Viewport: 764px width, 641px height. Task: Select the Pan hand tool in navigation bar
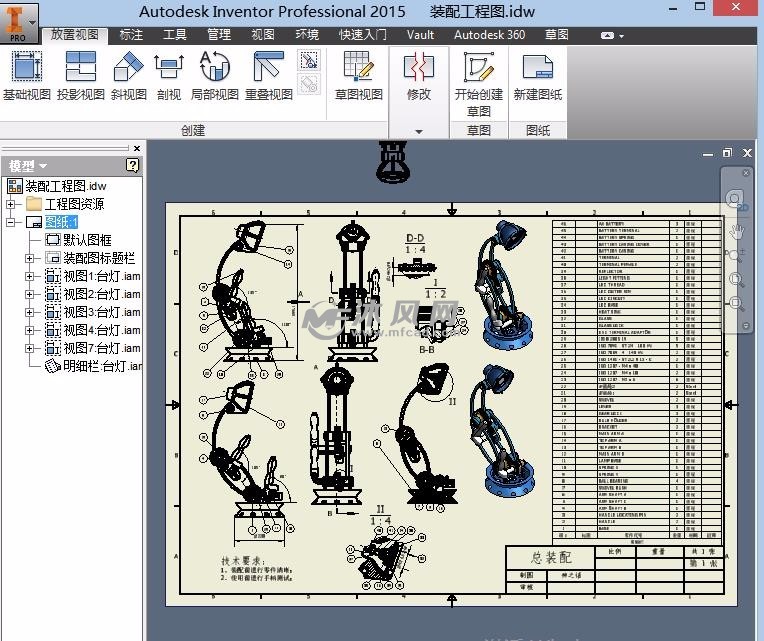[x=737, y=231]
